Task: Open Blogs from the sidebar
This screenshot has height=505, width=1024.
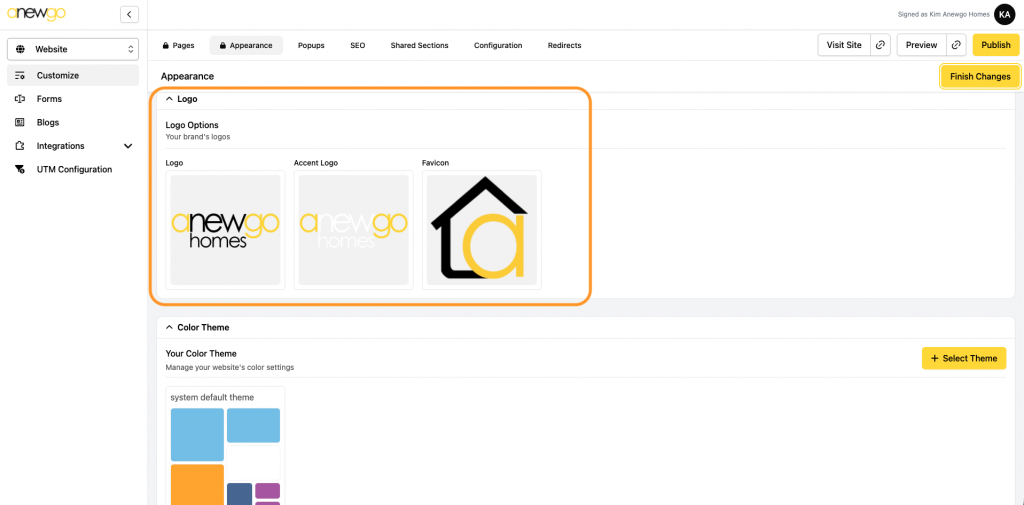Action: coord(48,122)
